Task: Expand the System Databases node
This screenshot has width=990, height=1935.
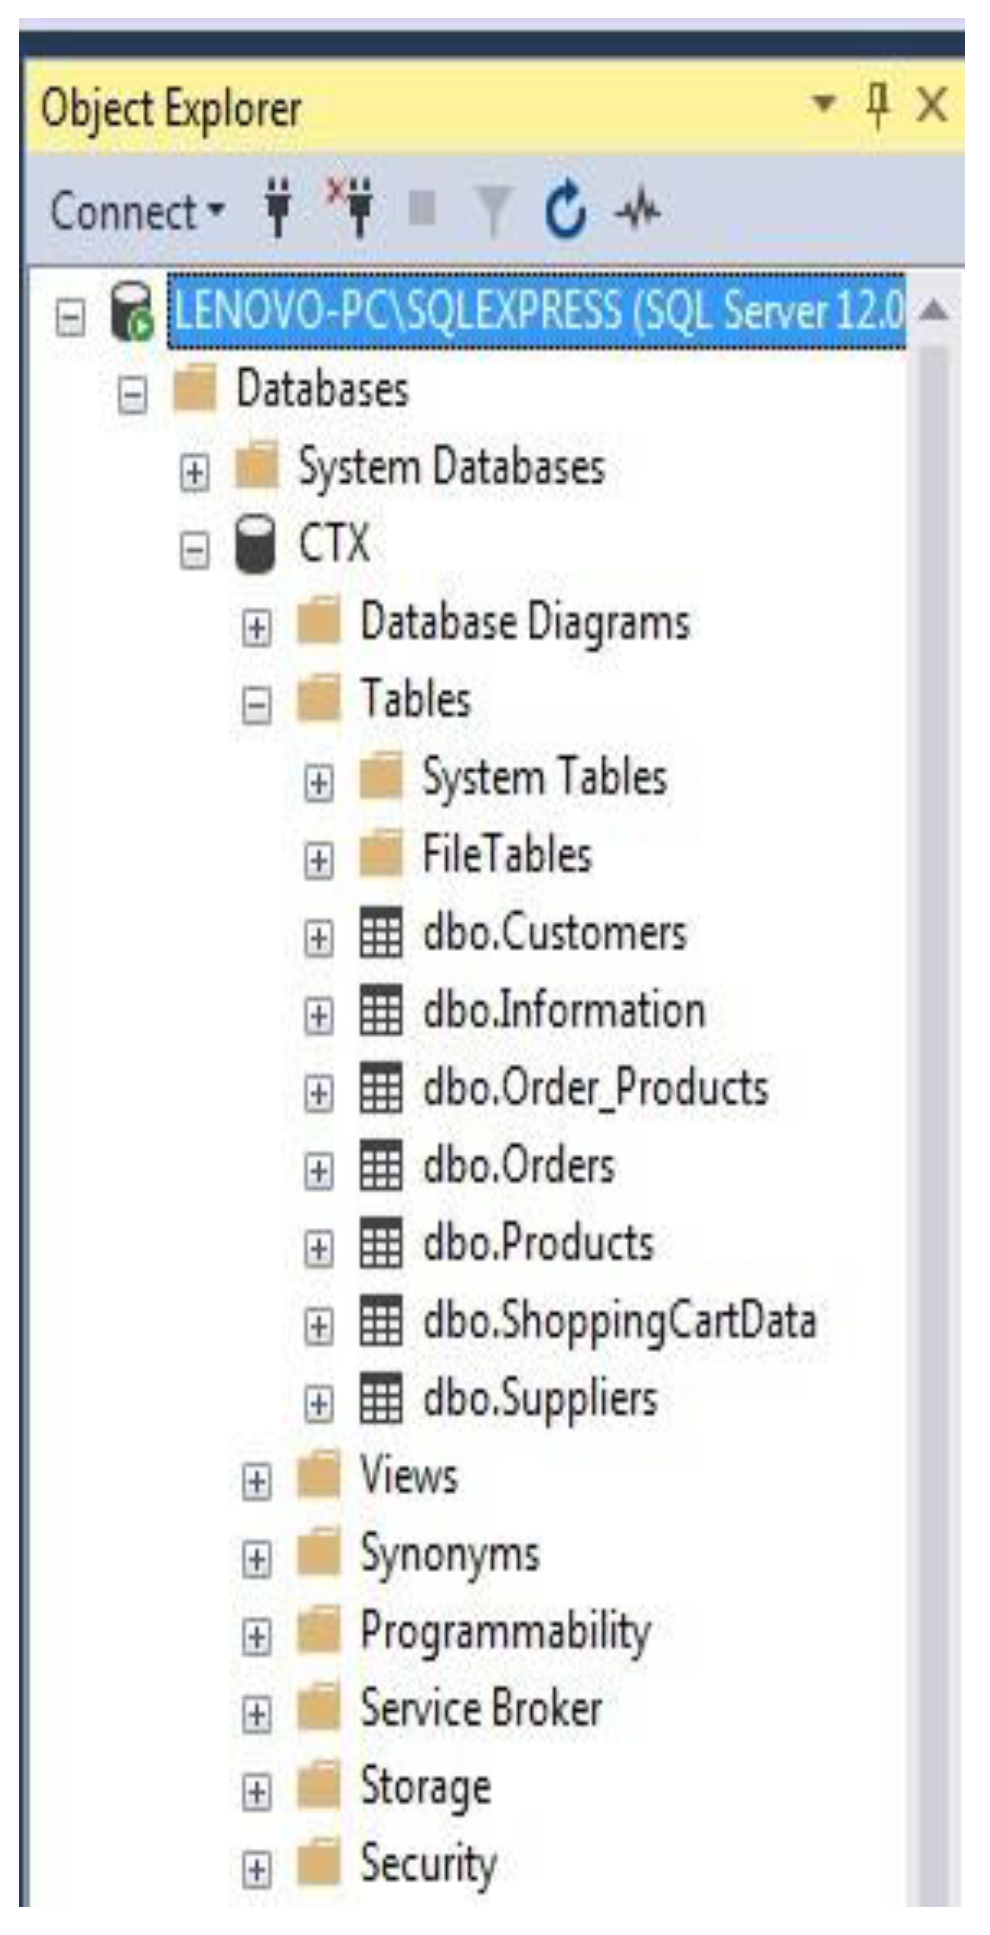Action: (194, 472)
